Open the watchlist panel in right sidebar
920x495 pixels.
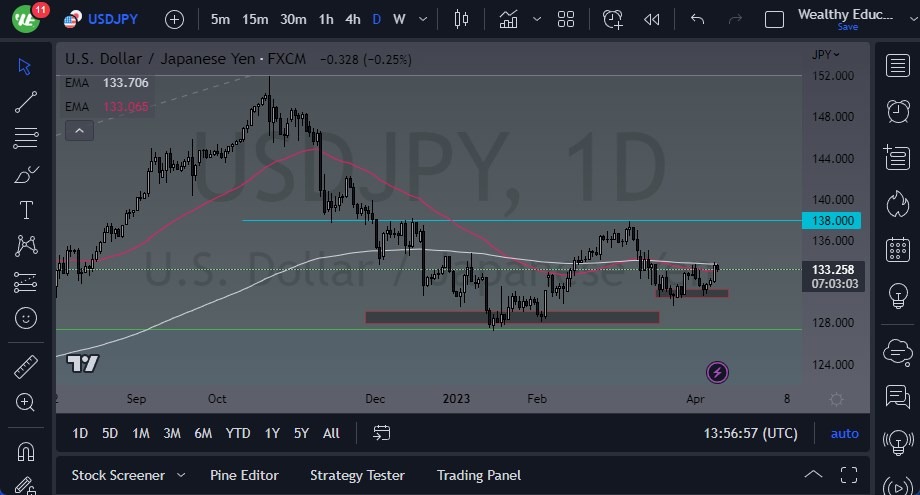tap(897, 66)
